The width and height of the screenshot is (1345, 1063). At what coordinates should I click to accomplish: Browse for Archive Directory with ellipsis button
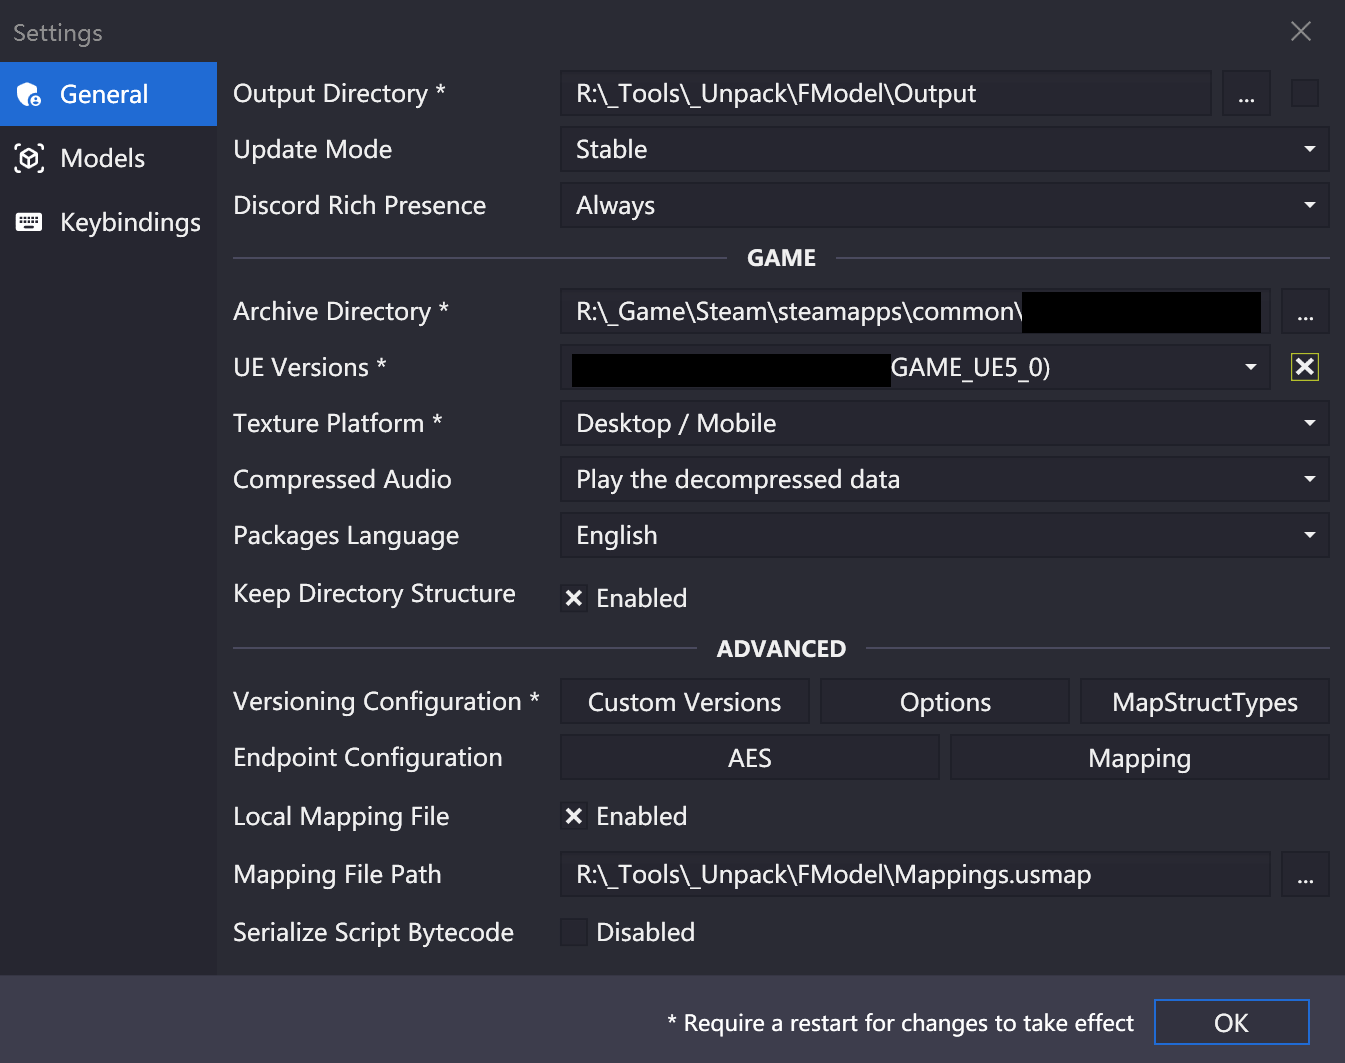(x=1305, y=312)
